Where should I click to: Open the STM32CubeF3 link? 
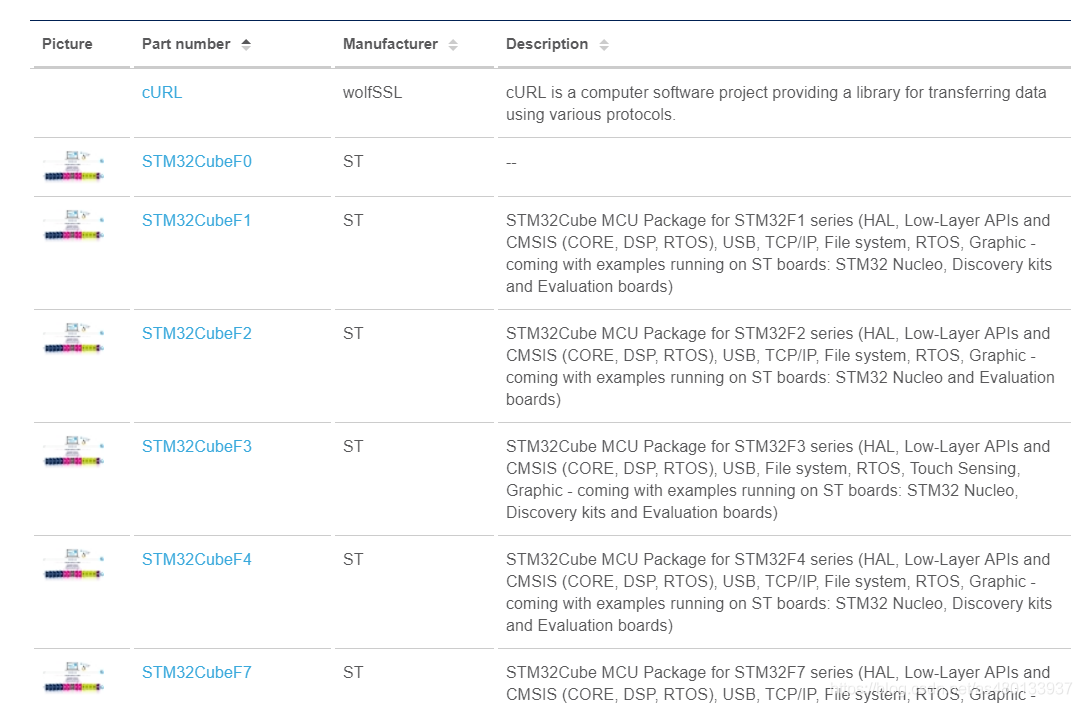pyautogui.click(x=197, y=447)
